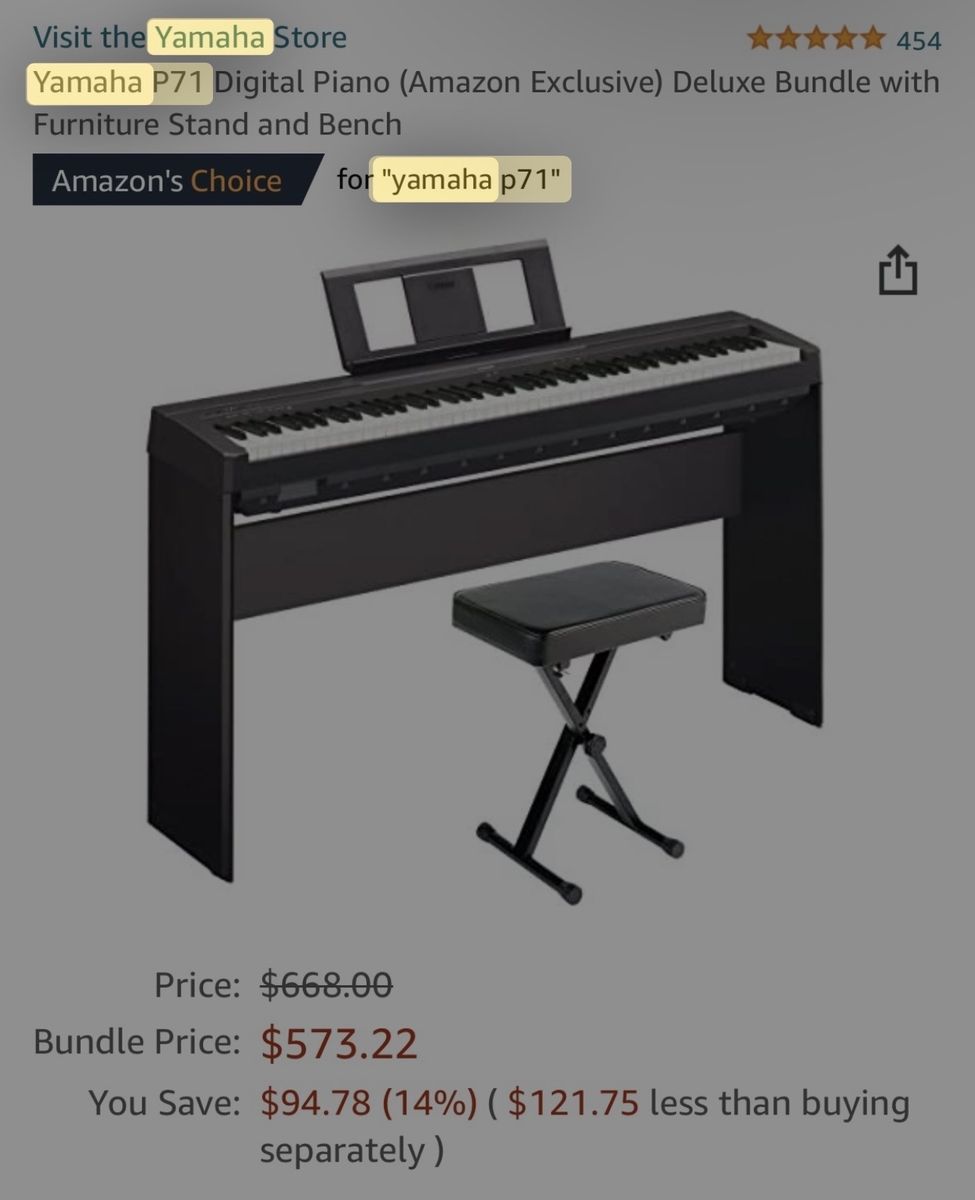975x1200 pixels.
Task: Open the 454 reviews count
Action: pos(918,40)
